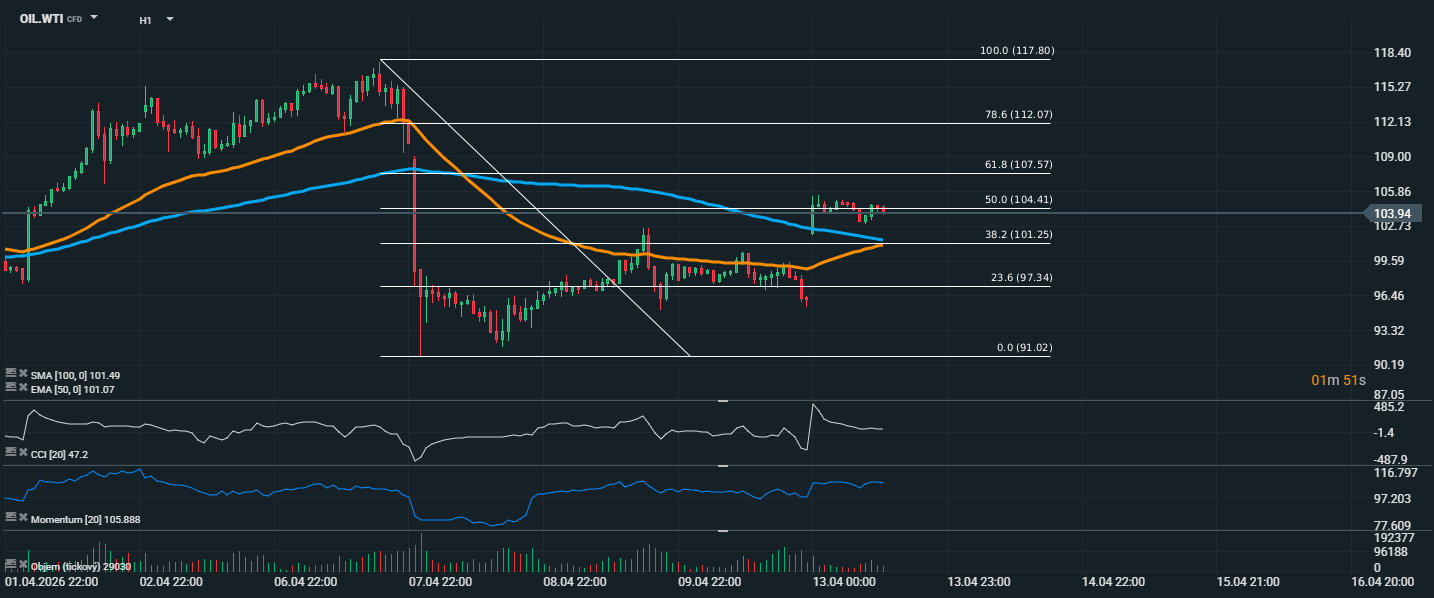Screen dimensions: 1434x598
Task: Select the 61.8 (107.57) Fibonacci level label
Action: (1018, 164)
